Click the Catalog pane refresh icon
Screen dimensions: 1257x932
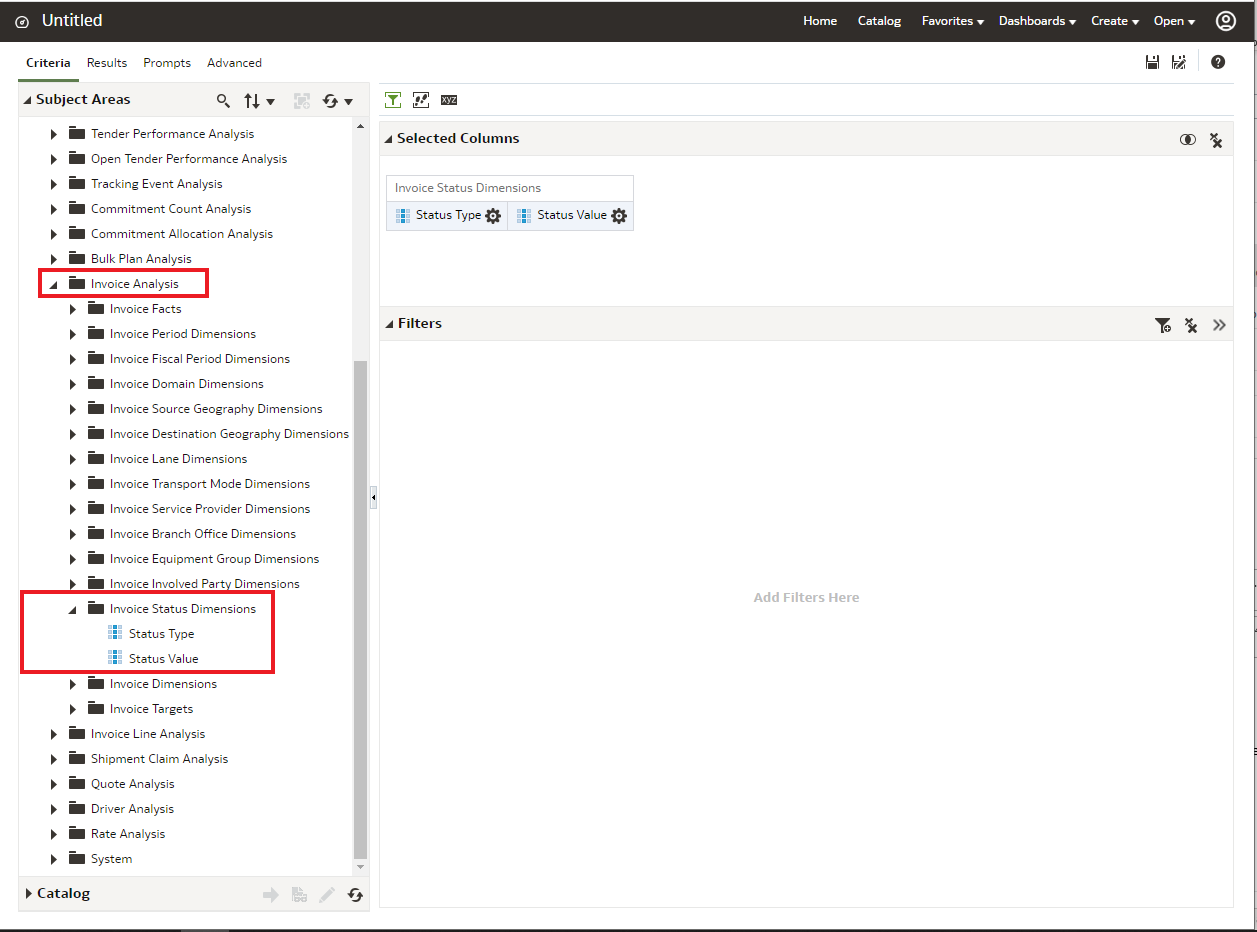click(x=355, y=895)
